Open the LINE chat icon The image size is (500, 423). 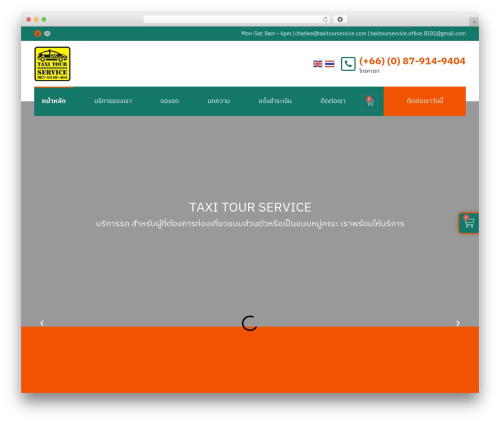(x=47, y=34)
